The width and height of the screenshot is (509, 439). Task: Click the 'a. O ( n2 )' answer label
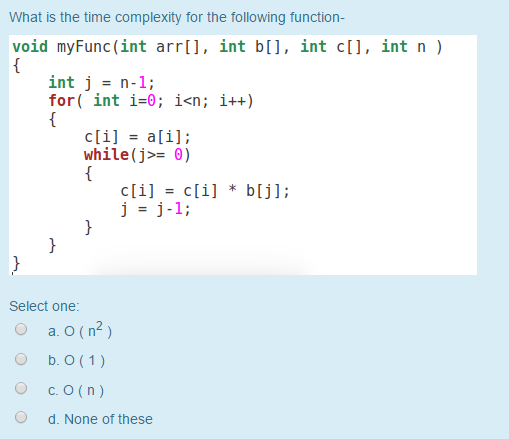(x=80, y=330)
